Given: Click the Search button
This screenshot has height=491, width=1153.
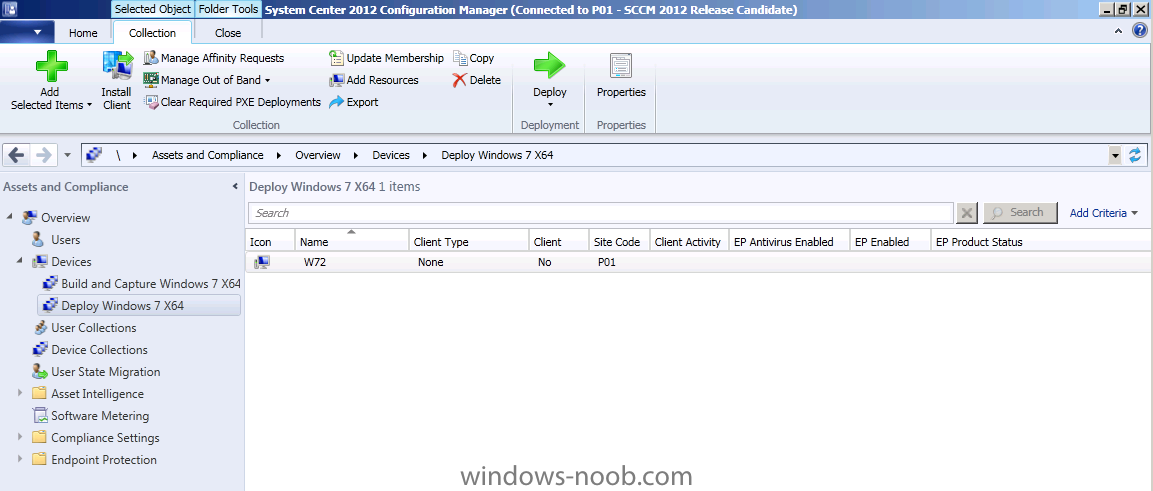Looking at the screenshot, I should (1019, 212).
